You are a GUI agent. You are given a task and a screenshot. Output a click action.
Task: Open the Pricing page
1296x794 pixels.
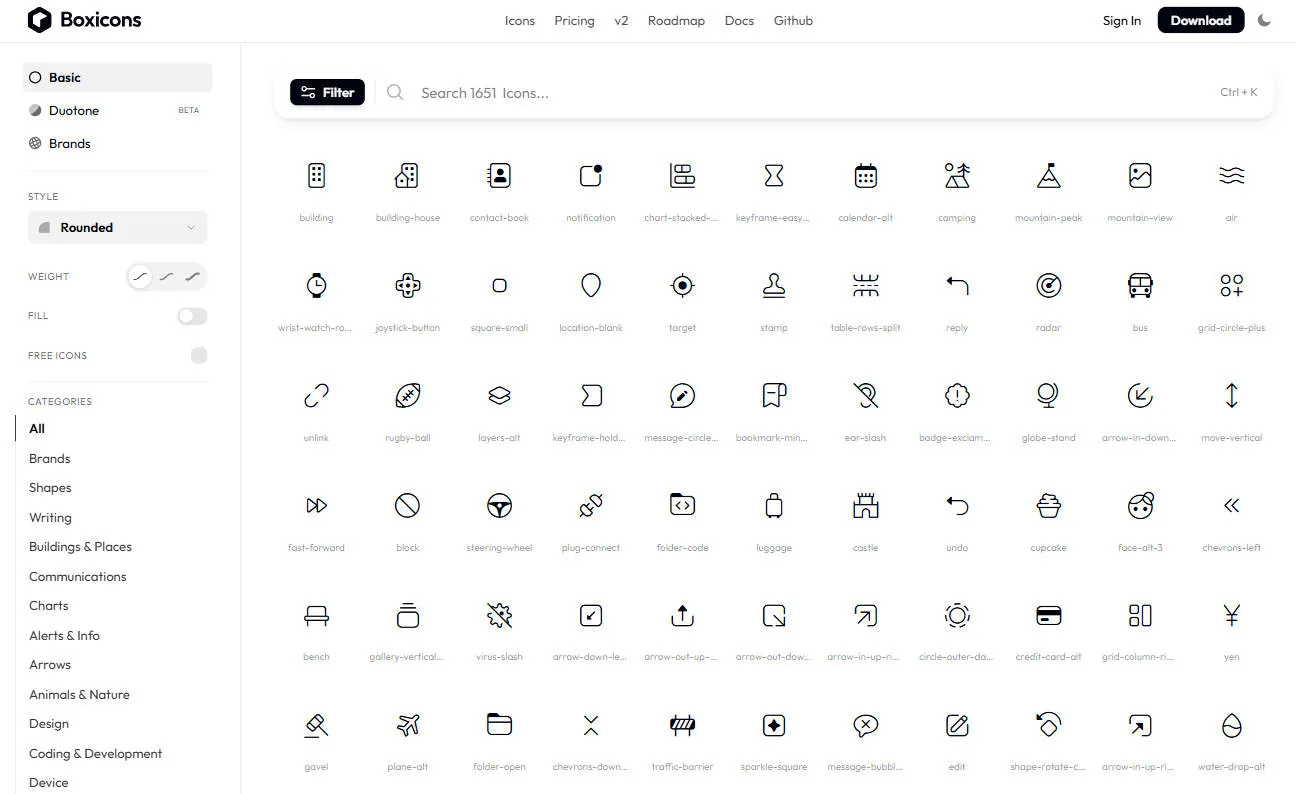[574, 20]
